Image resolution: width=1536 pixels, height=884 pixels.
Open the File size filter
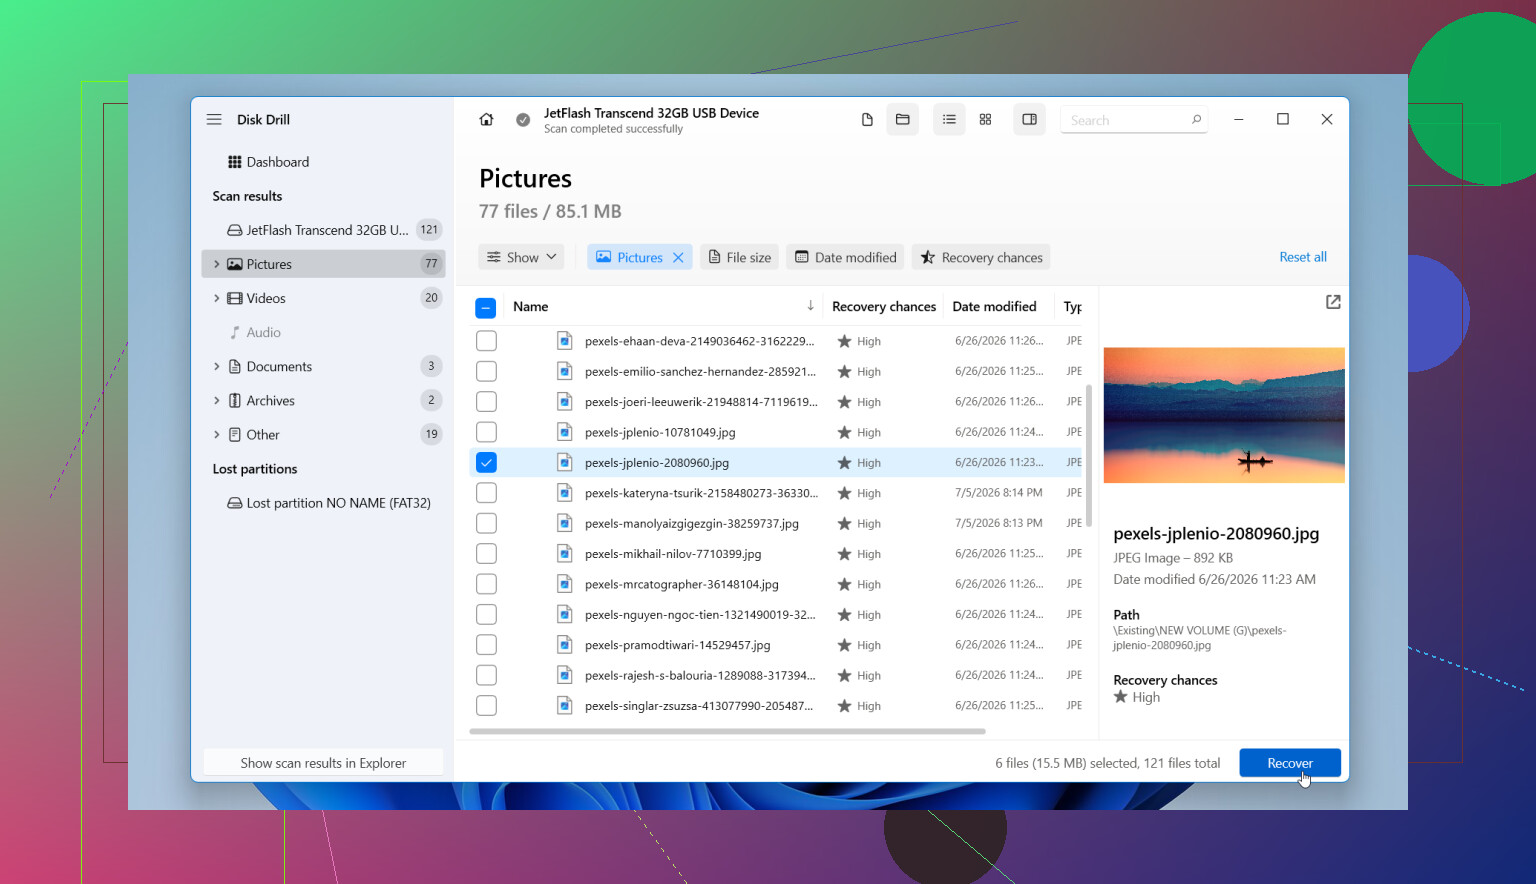tap(739, 257)
